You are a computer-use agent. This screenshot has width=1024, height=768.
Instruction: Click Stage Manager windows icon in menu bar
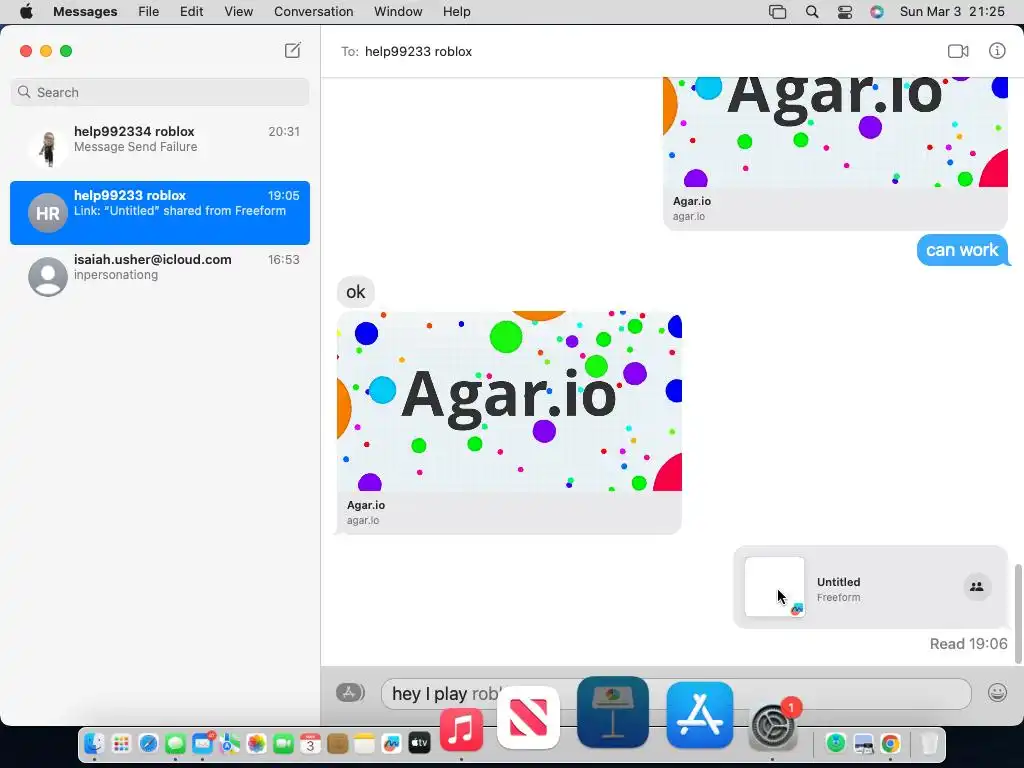pyautogui.click(x=777, y=12)
